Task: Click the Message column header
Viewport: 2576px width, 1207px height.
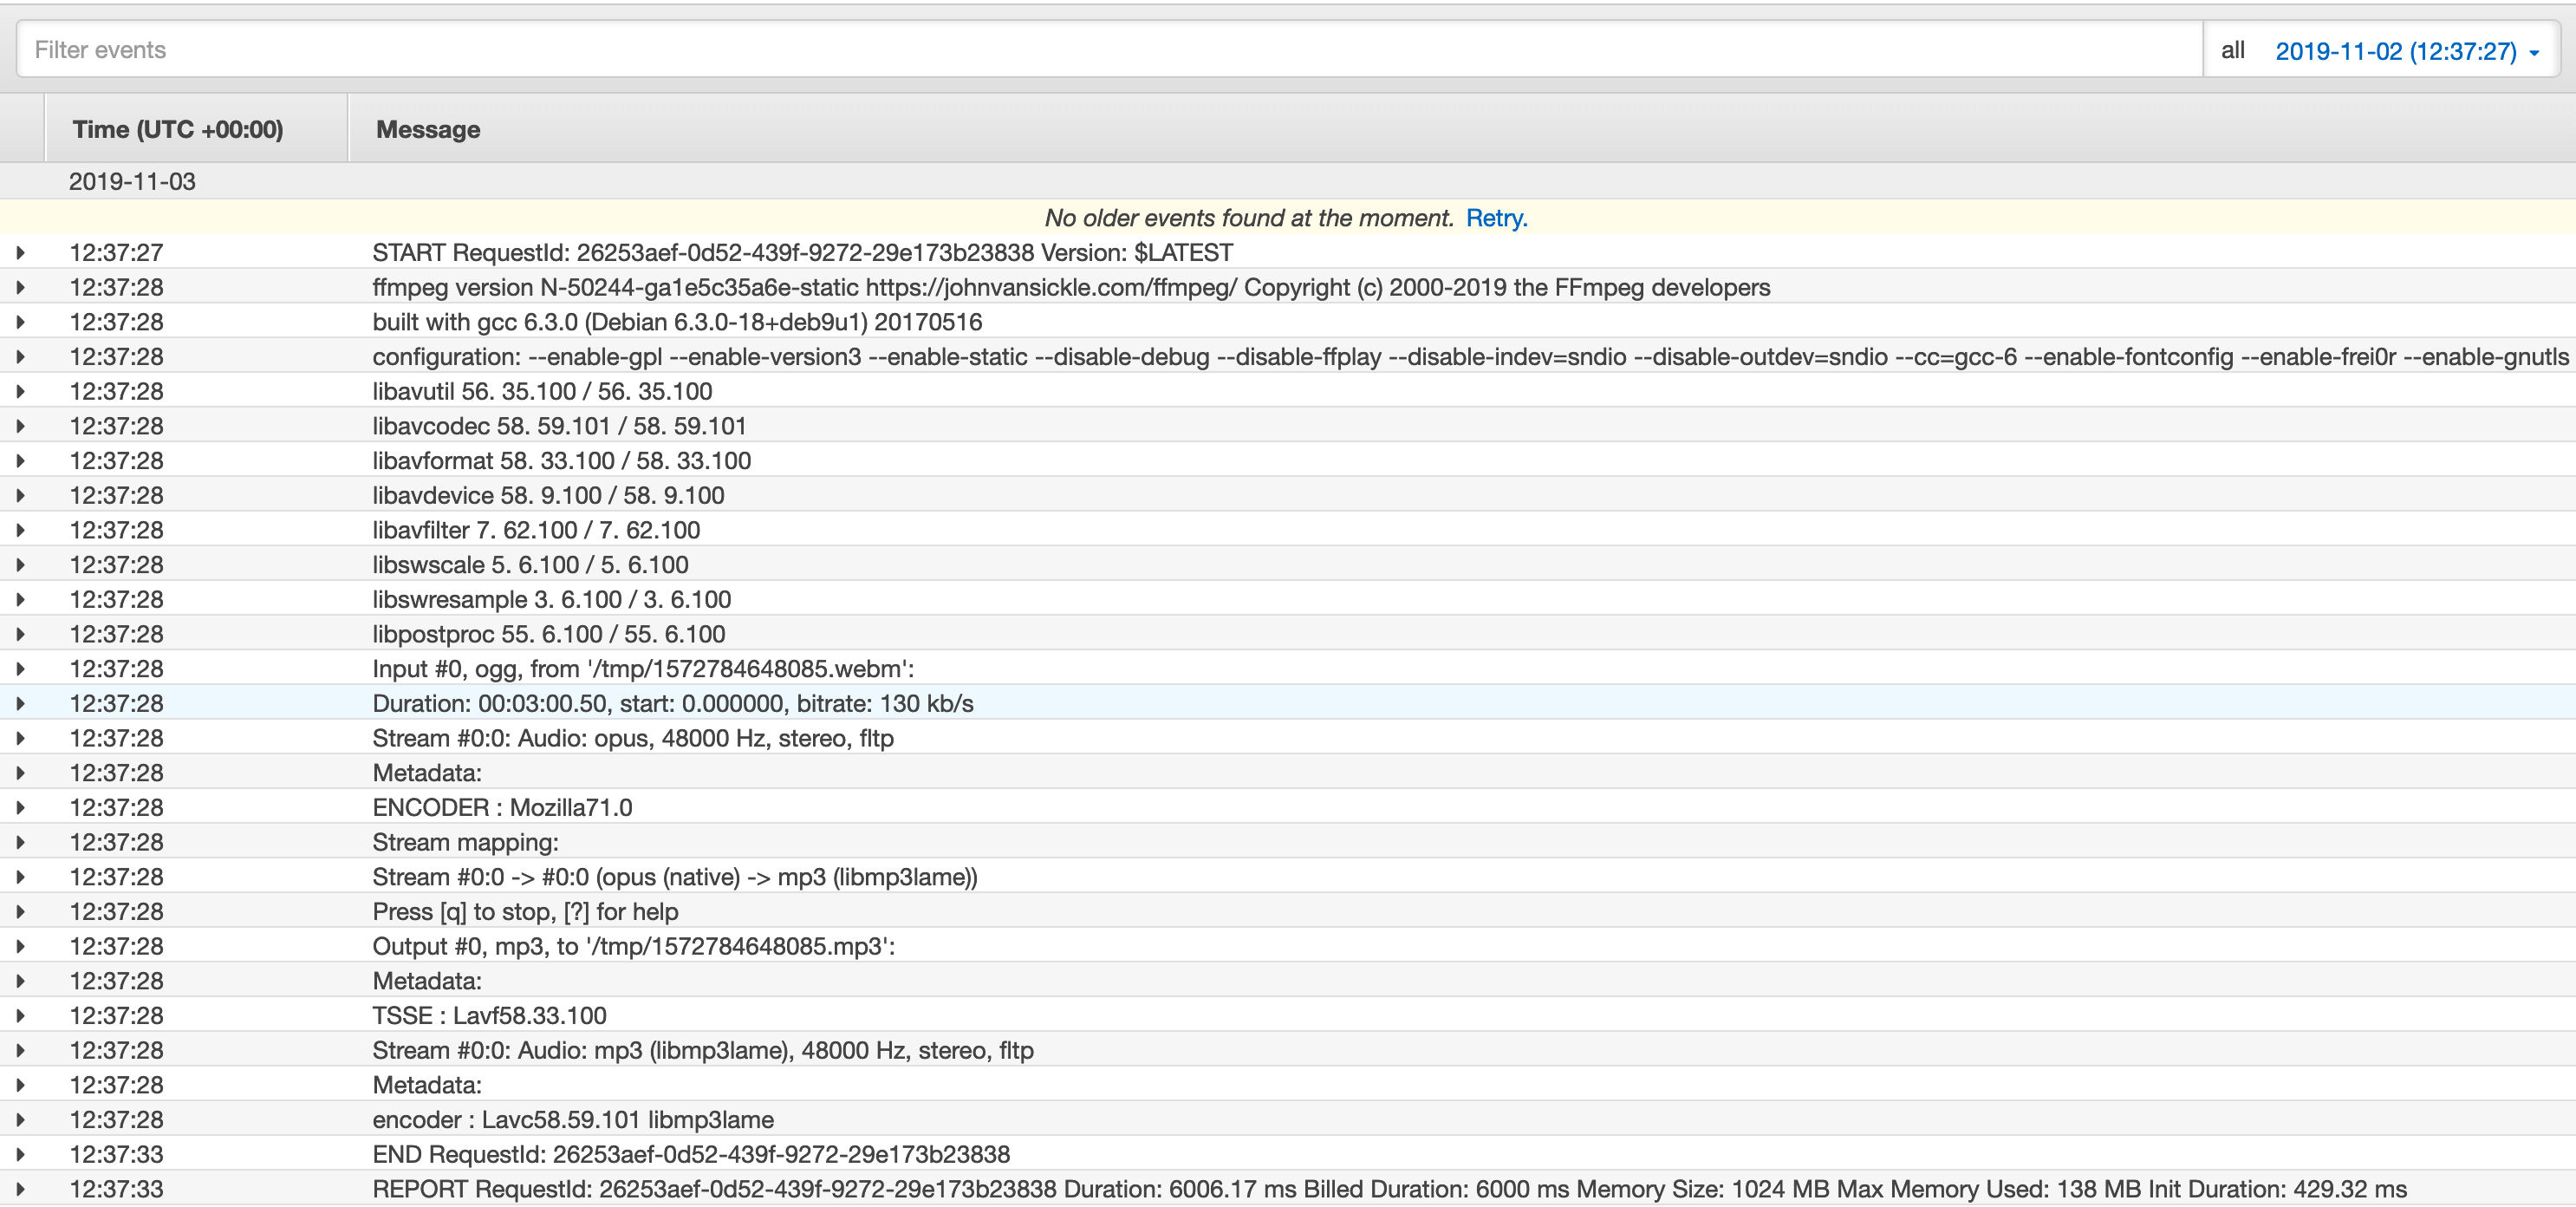Action: click(x=428, y=130)
